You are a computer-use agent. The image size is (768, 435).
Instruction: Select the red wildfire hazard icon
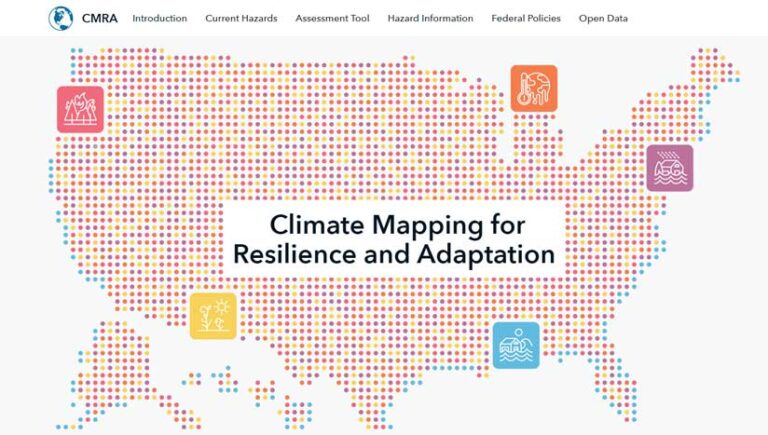point(80,110)
